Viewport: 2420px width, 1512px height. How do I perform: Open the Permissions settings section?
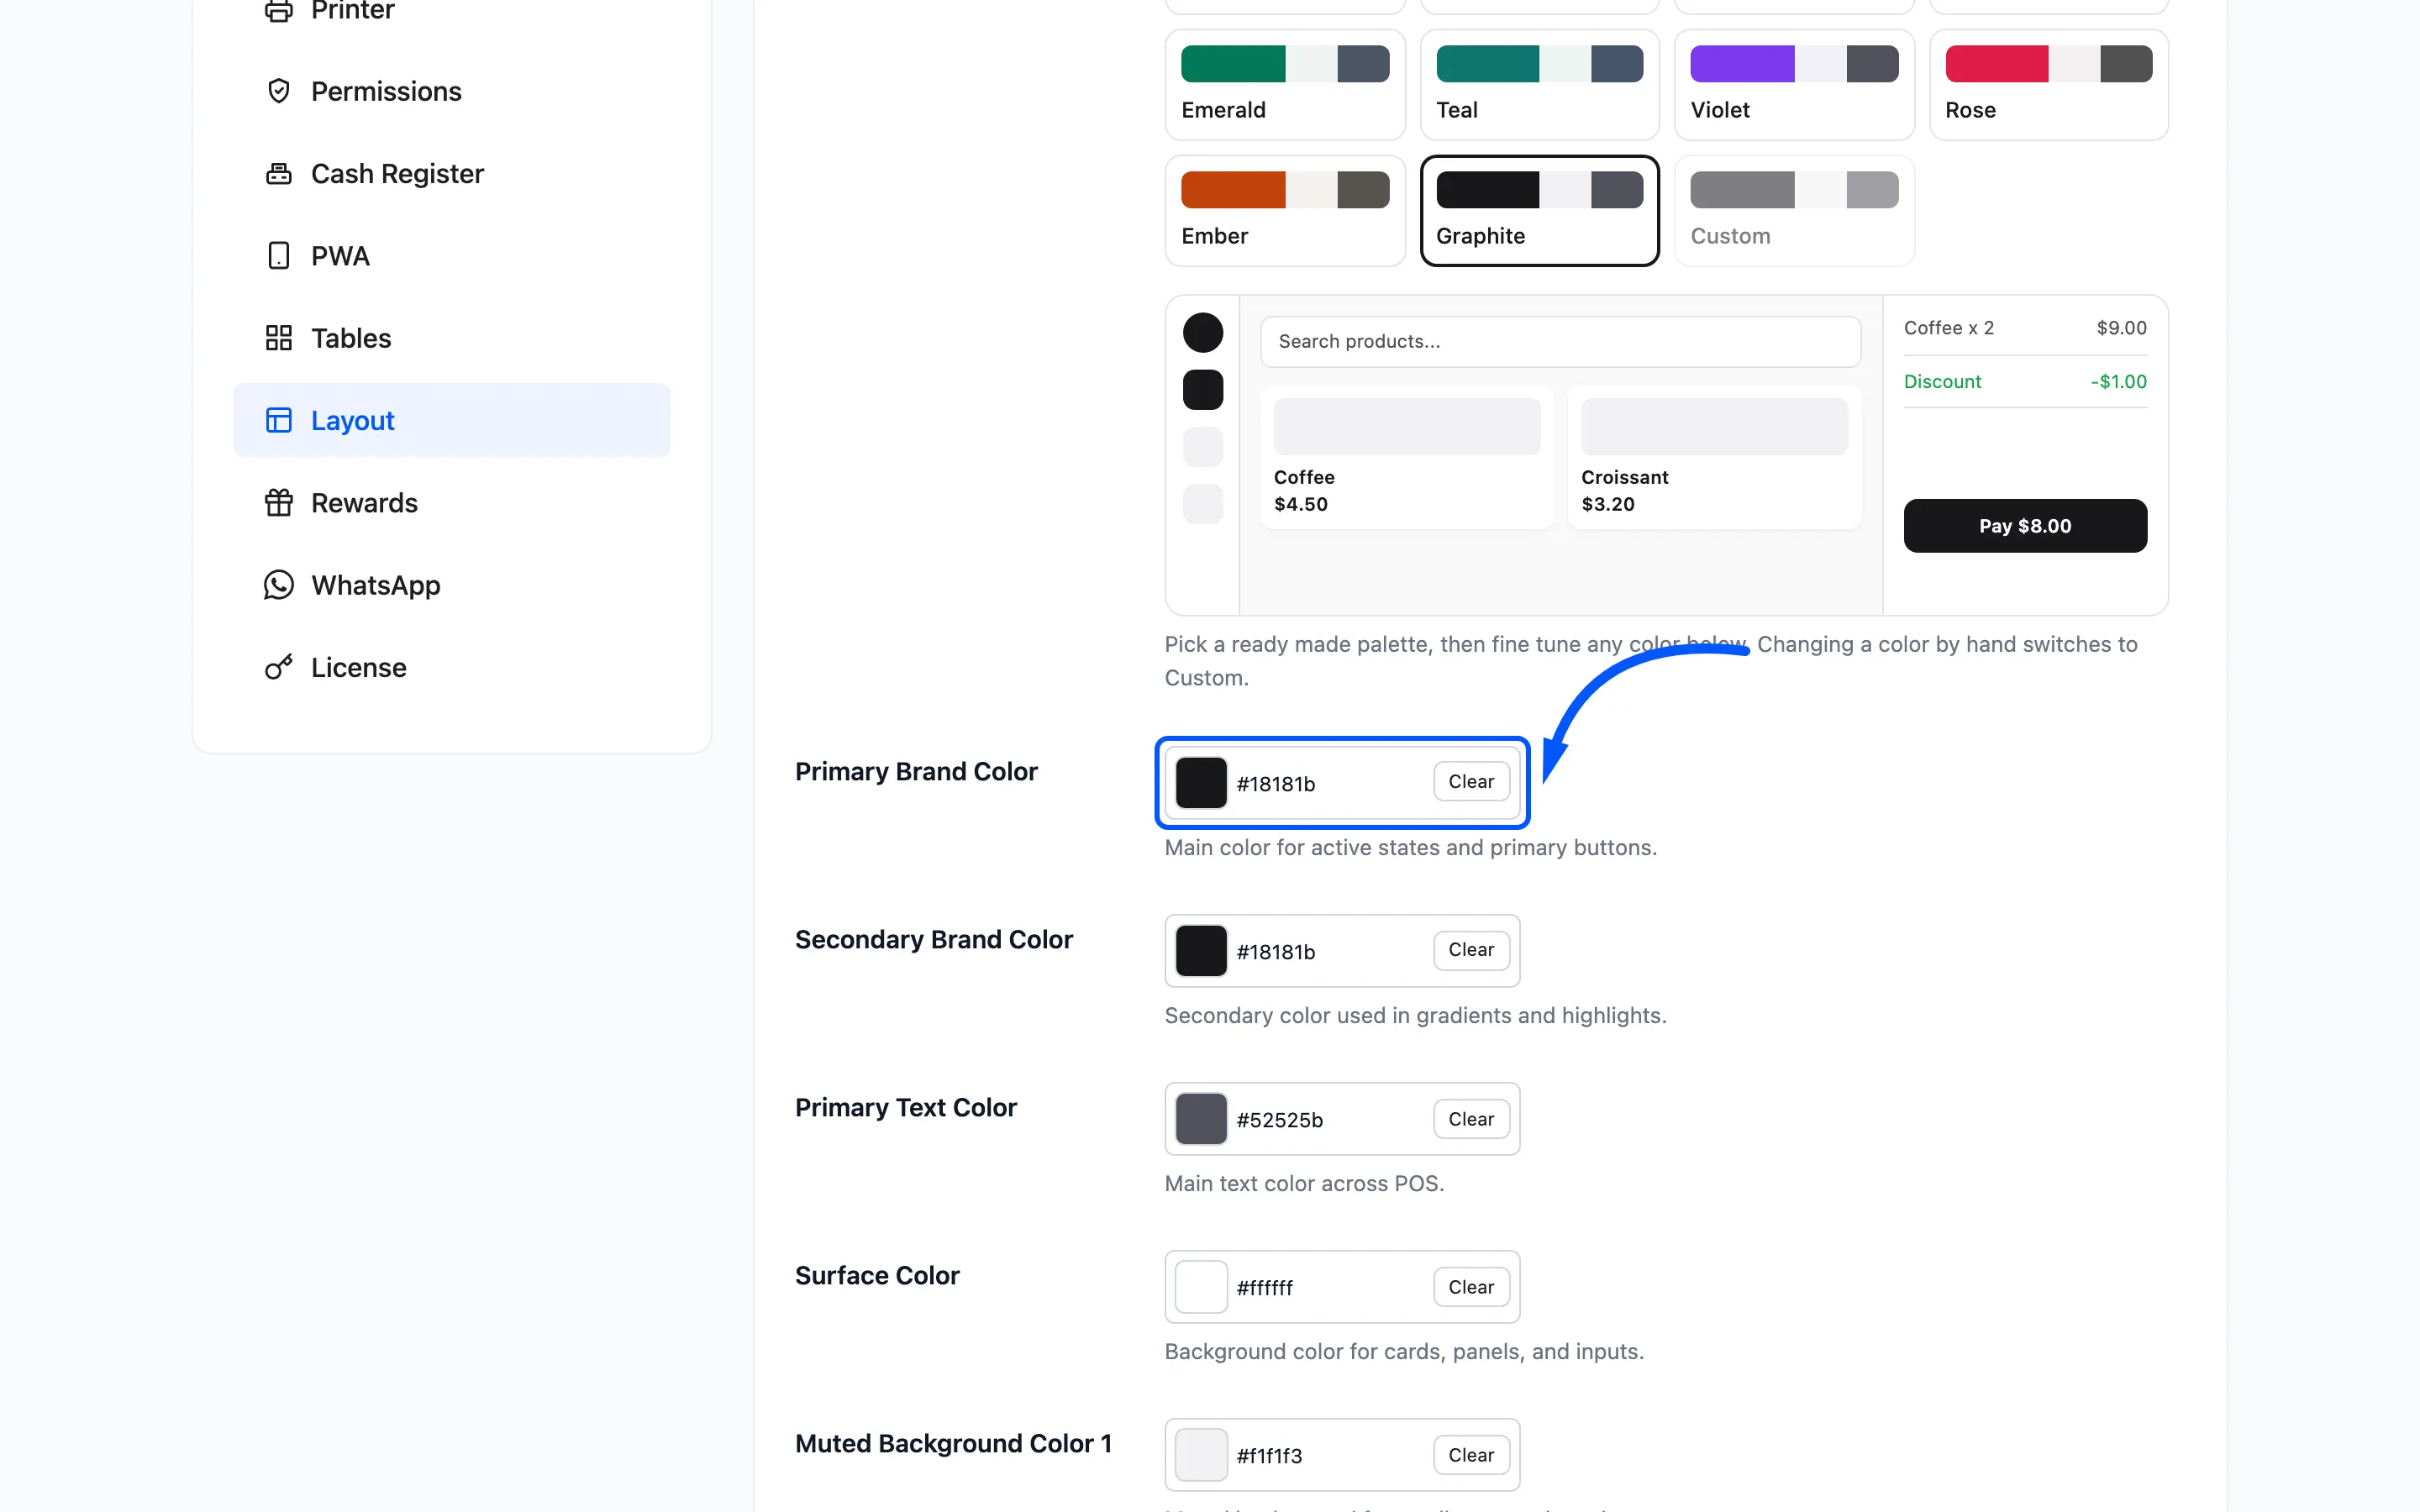point(451,91)
